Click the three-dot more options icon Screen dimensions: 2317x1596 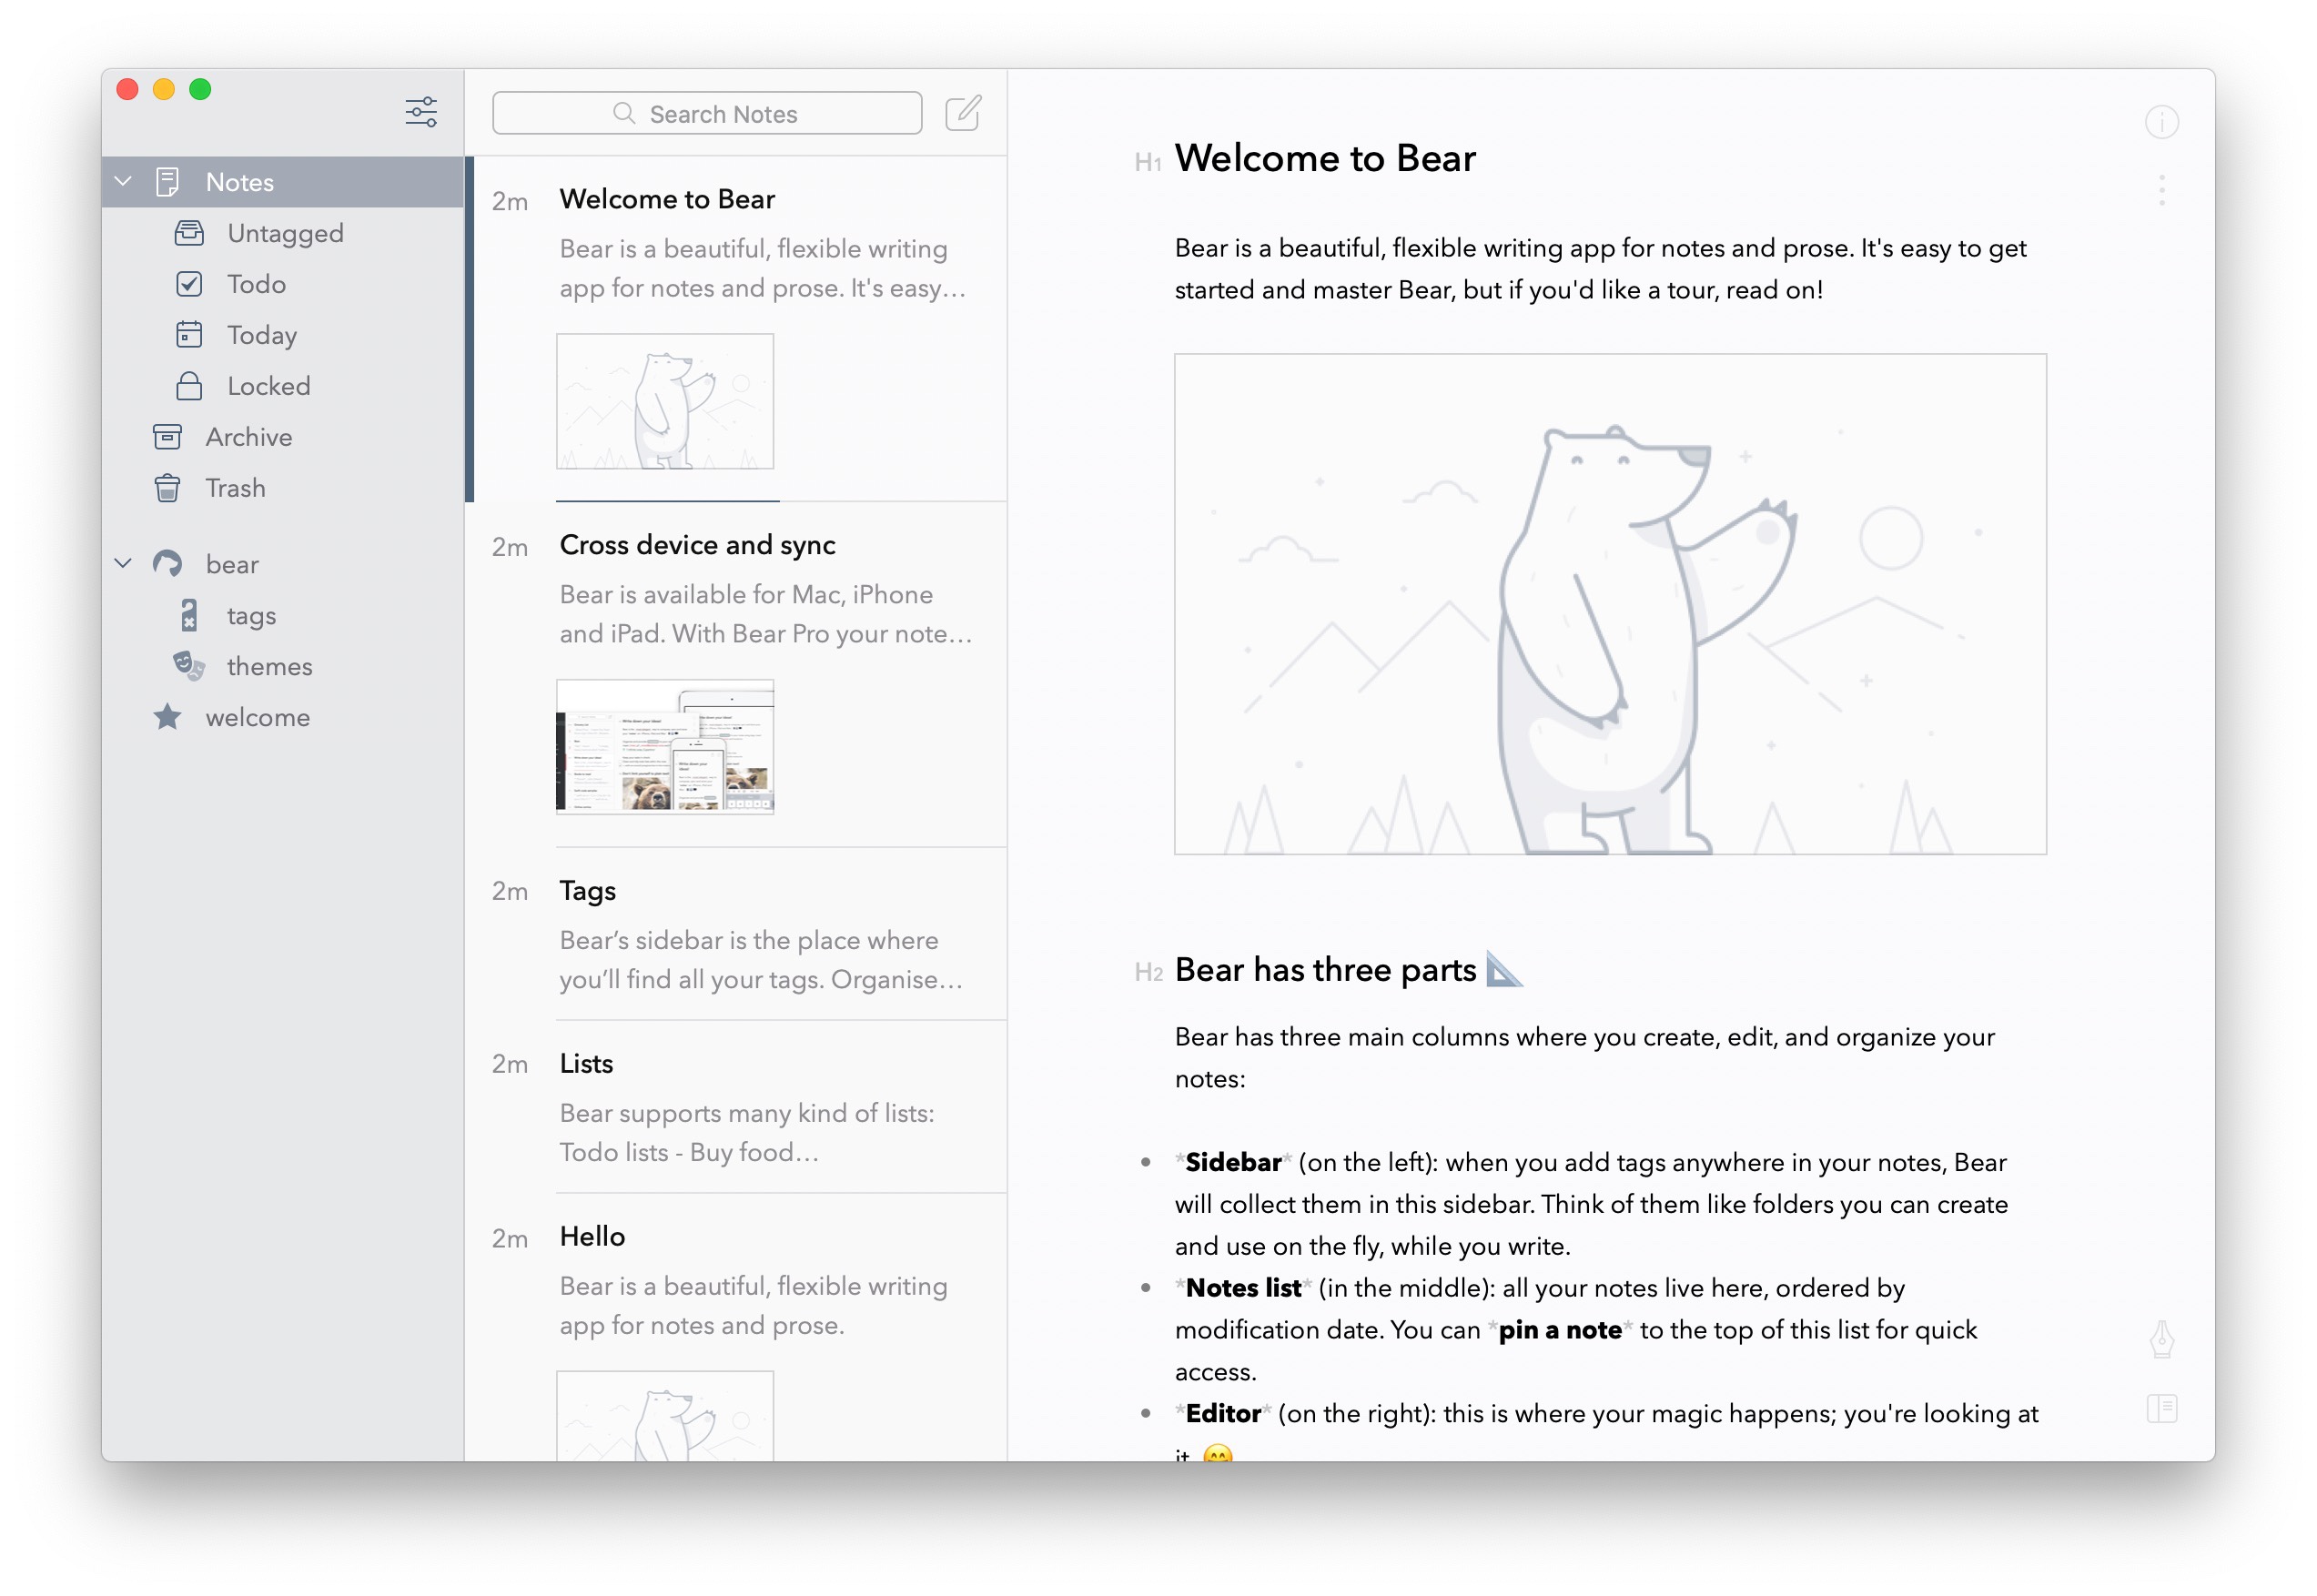pos(2161,190)
